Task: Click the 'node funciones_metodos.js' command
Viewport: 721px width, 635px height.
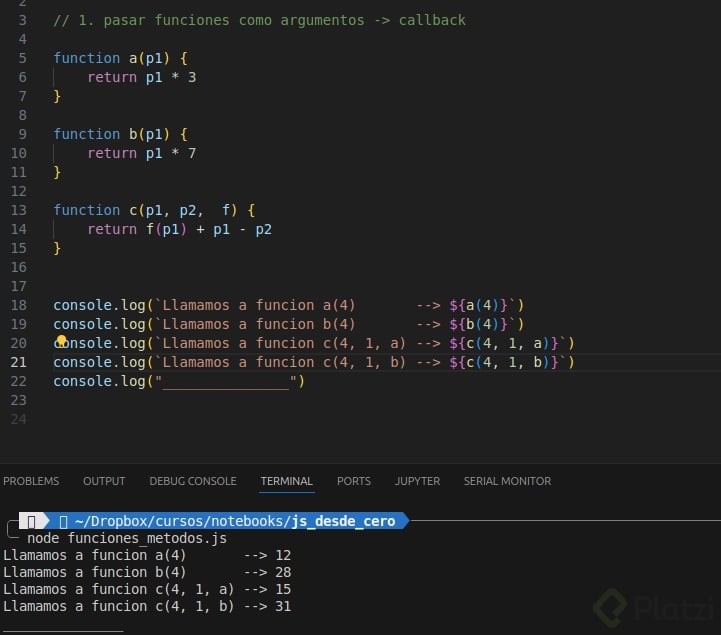Action: 126,538
